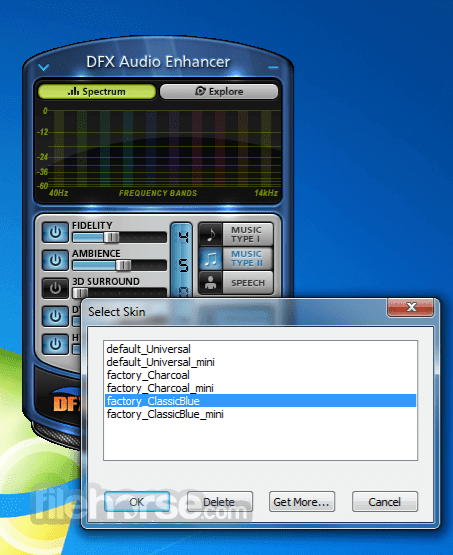
Task: Minimize the DFX Audio Enhancer window
Action: tap(273, 67)
